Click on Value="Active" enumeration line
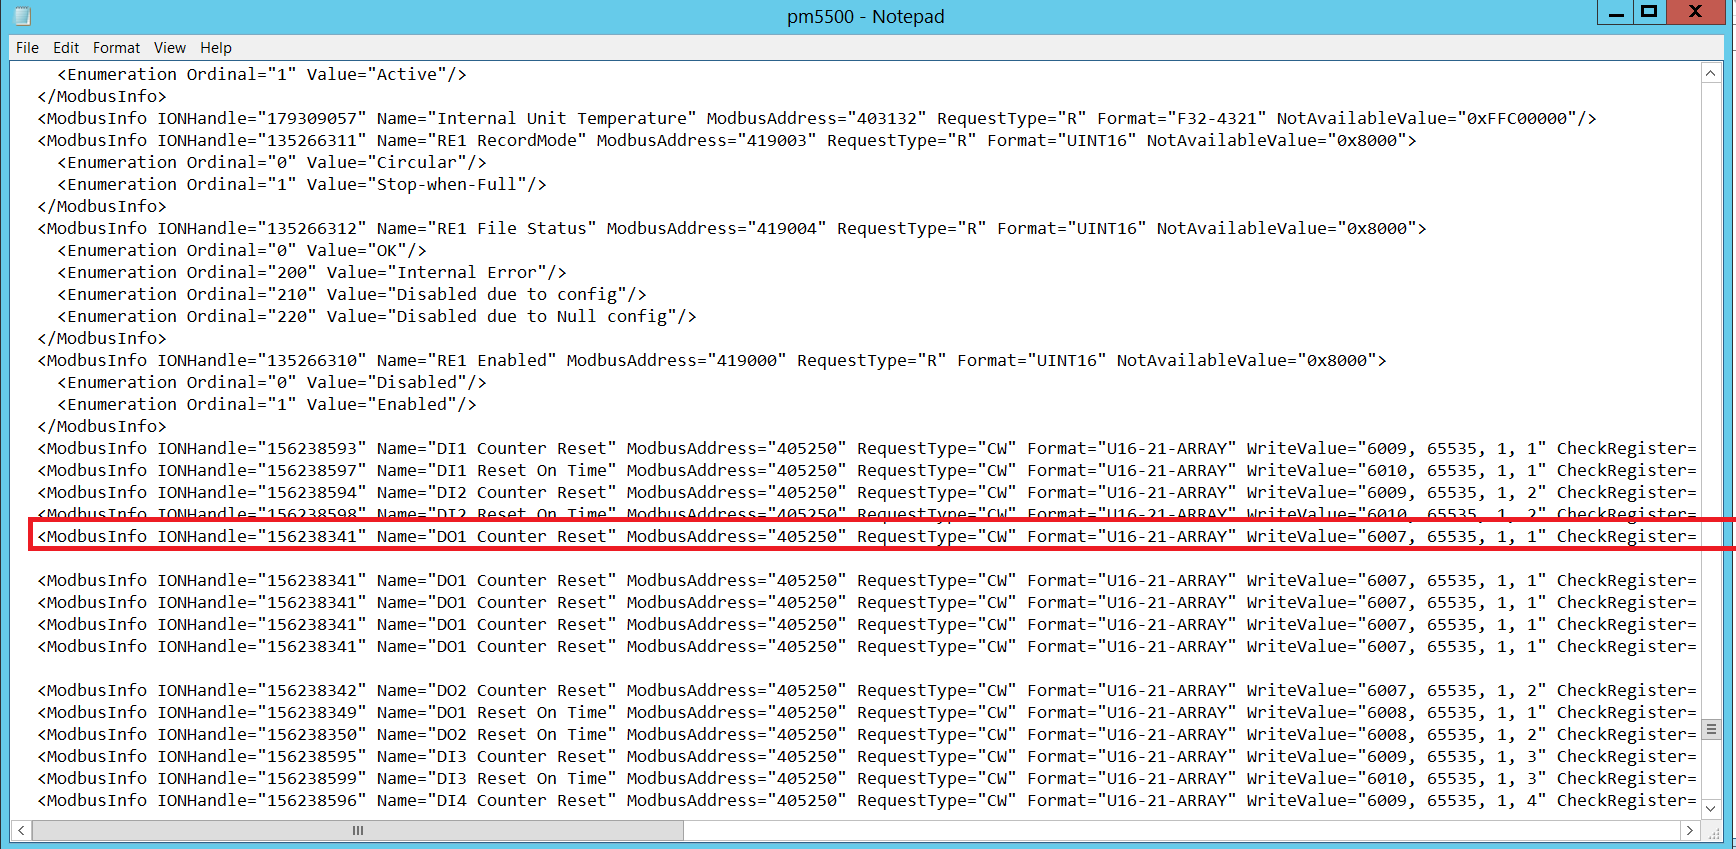The height and width of the screenshot is (849, 1736). coord(262,74)
